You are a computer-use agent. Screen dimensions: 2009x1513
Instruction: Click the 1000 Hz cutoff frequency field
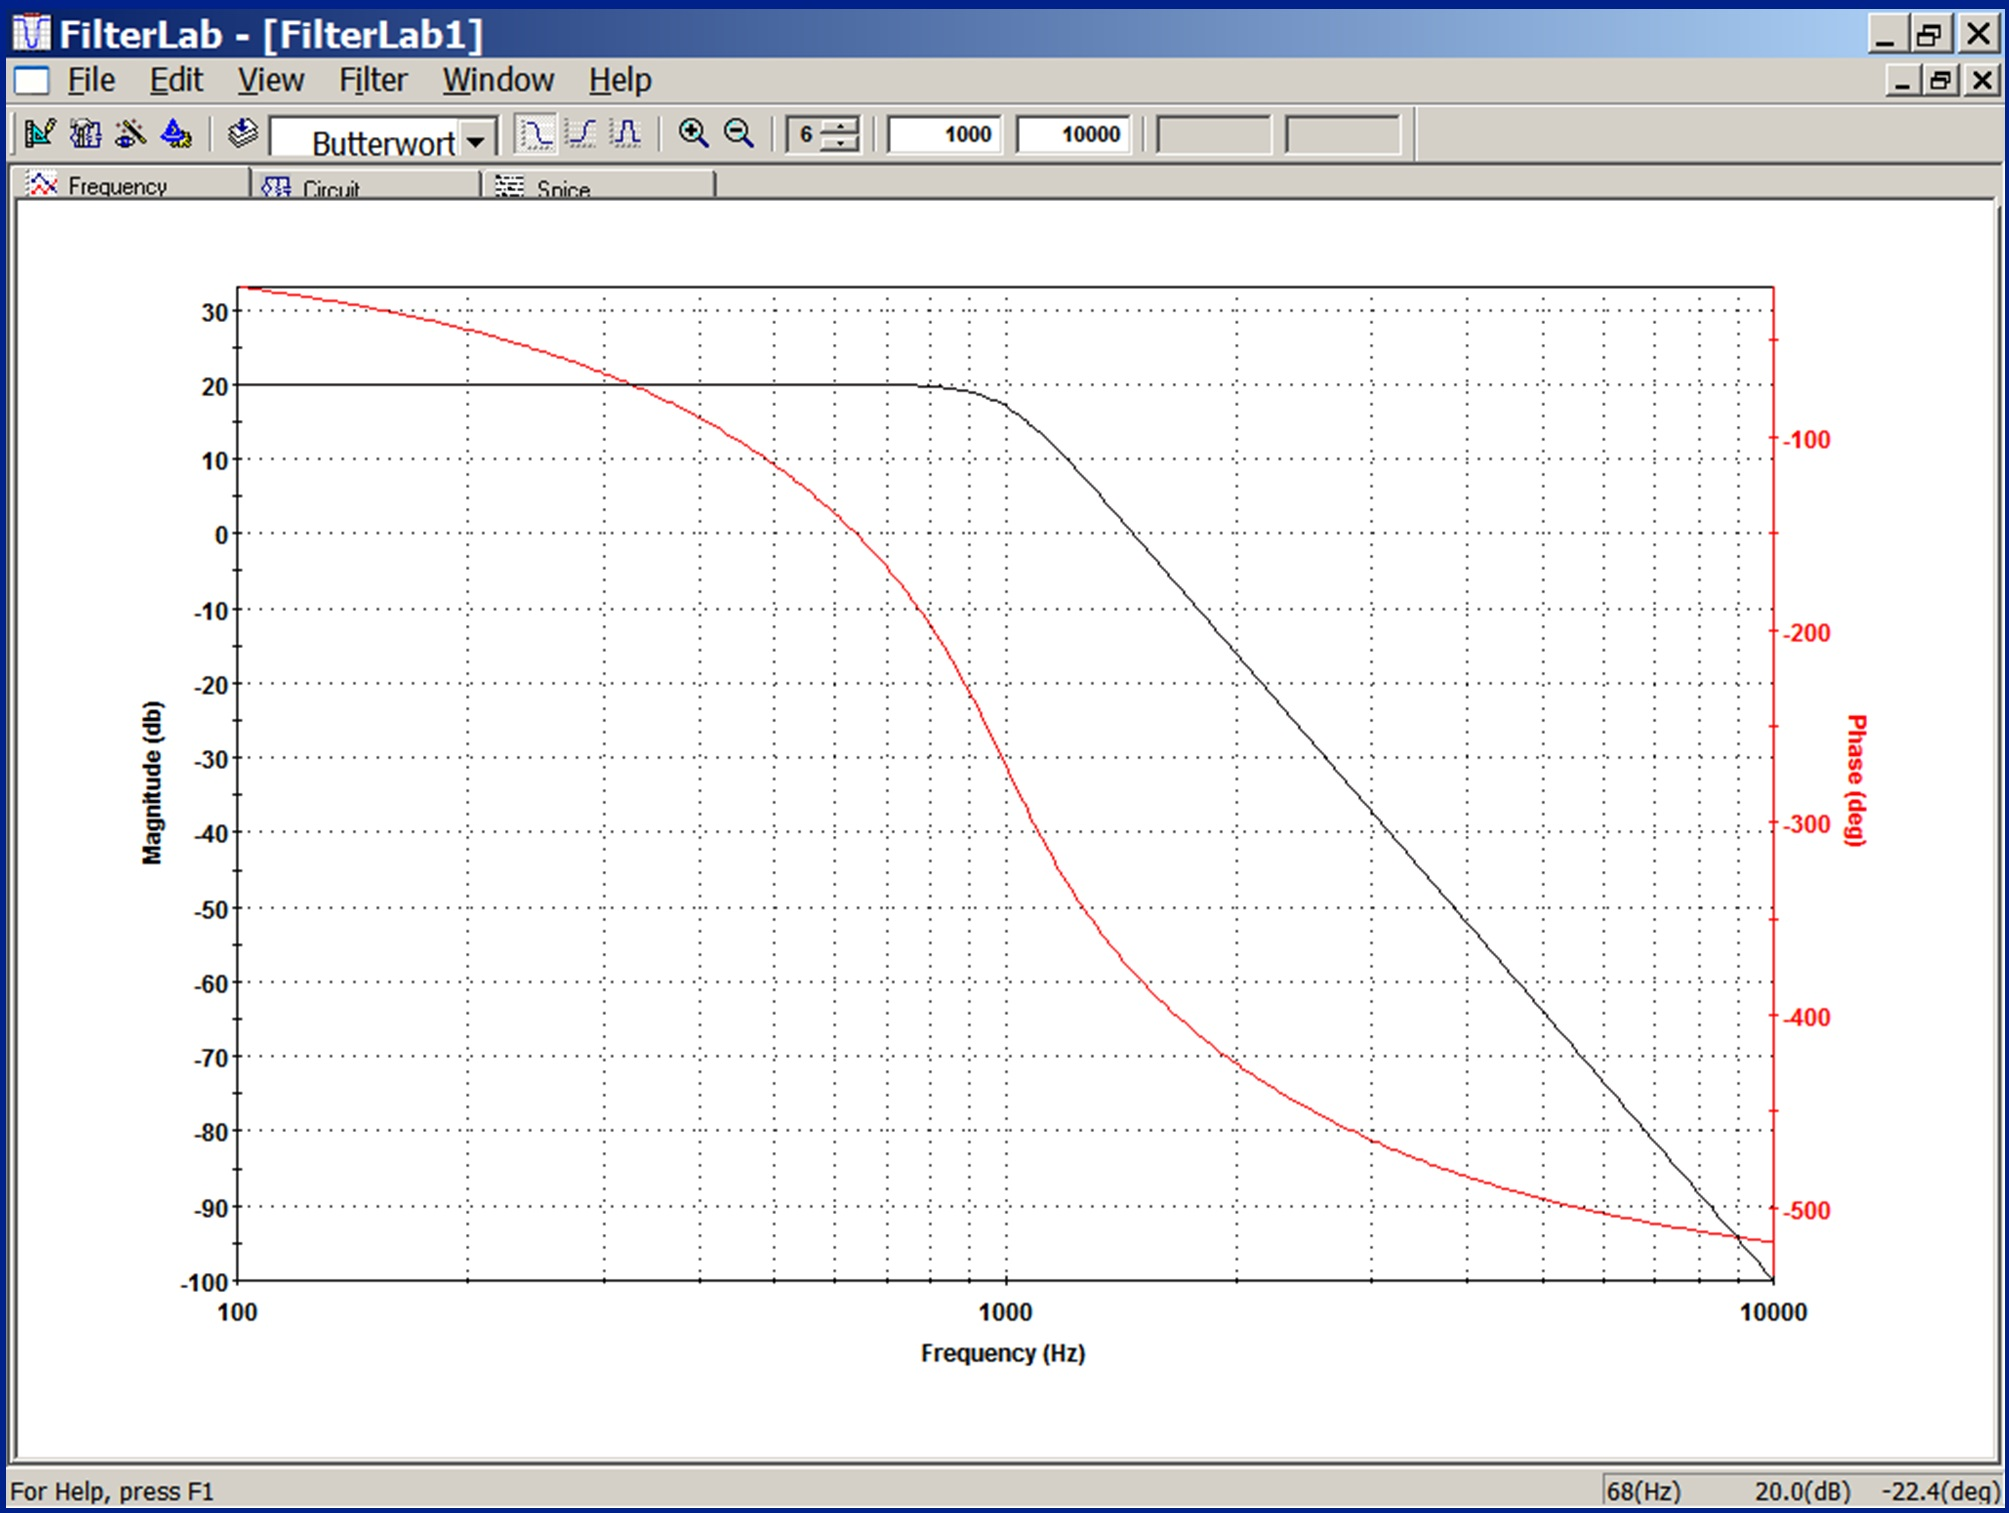point(945,134)
